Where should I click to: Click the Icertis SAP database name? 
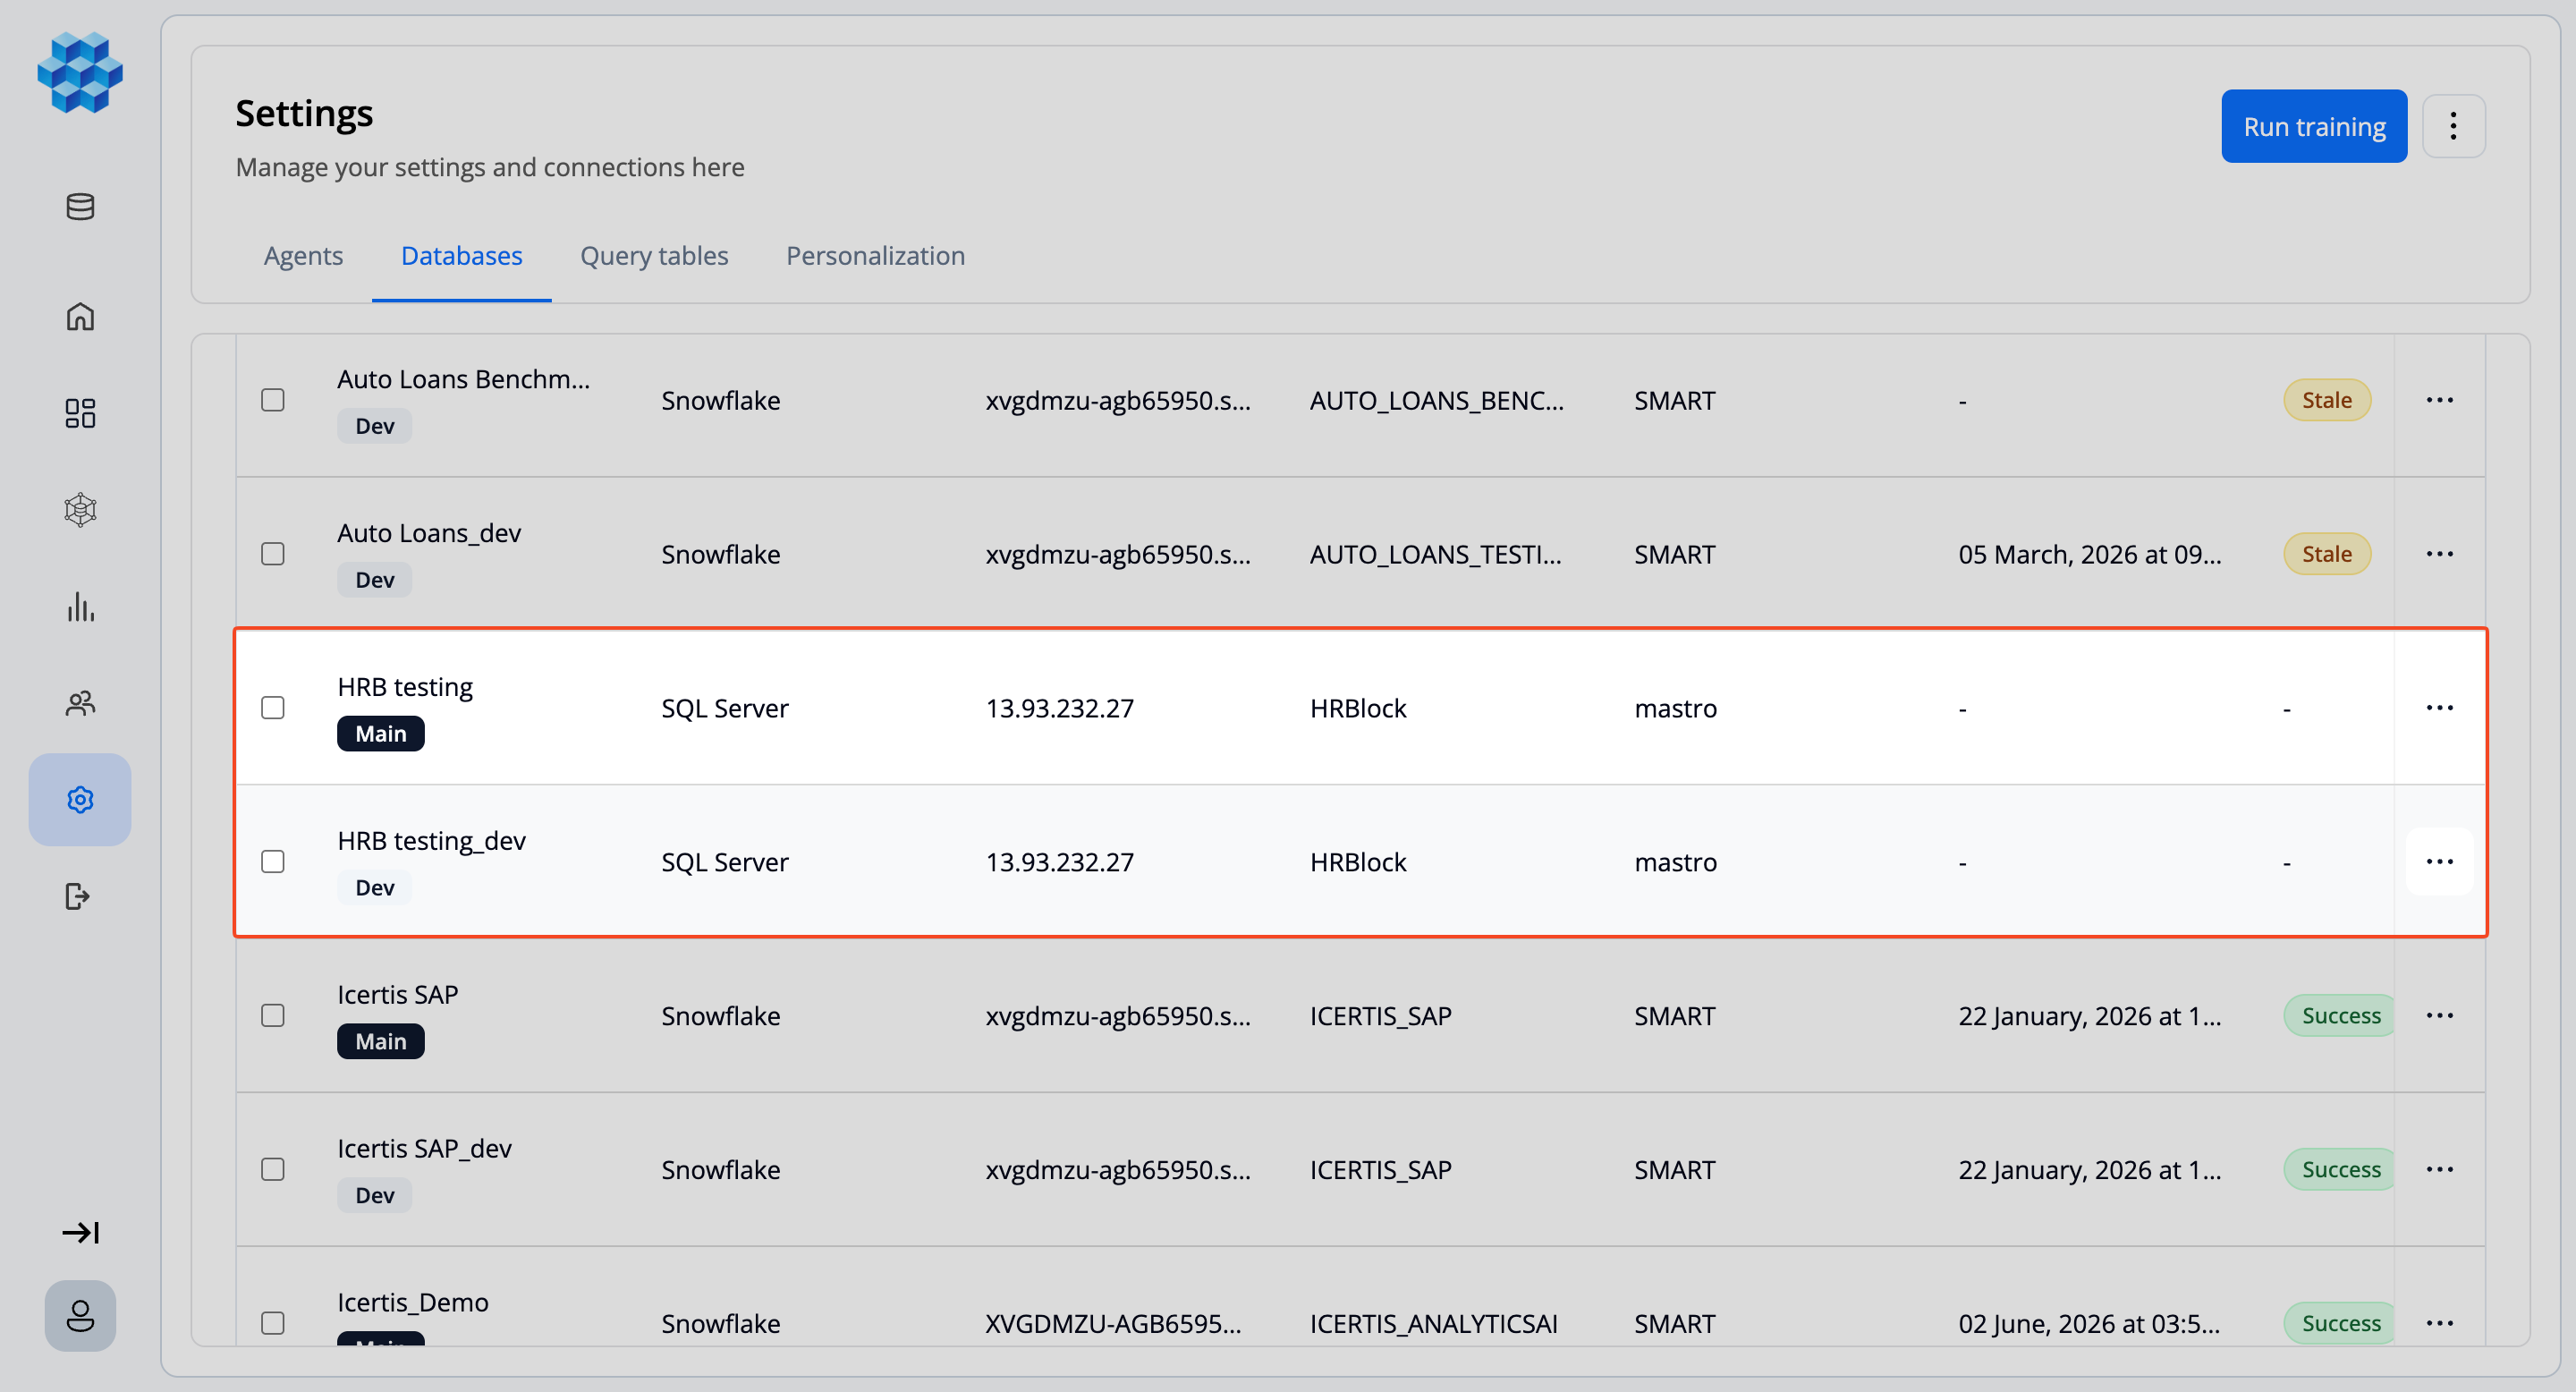coord(398,995)
